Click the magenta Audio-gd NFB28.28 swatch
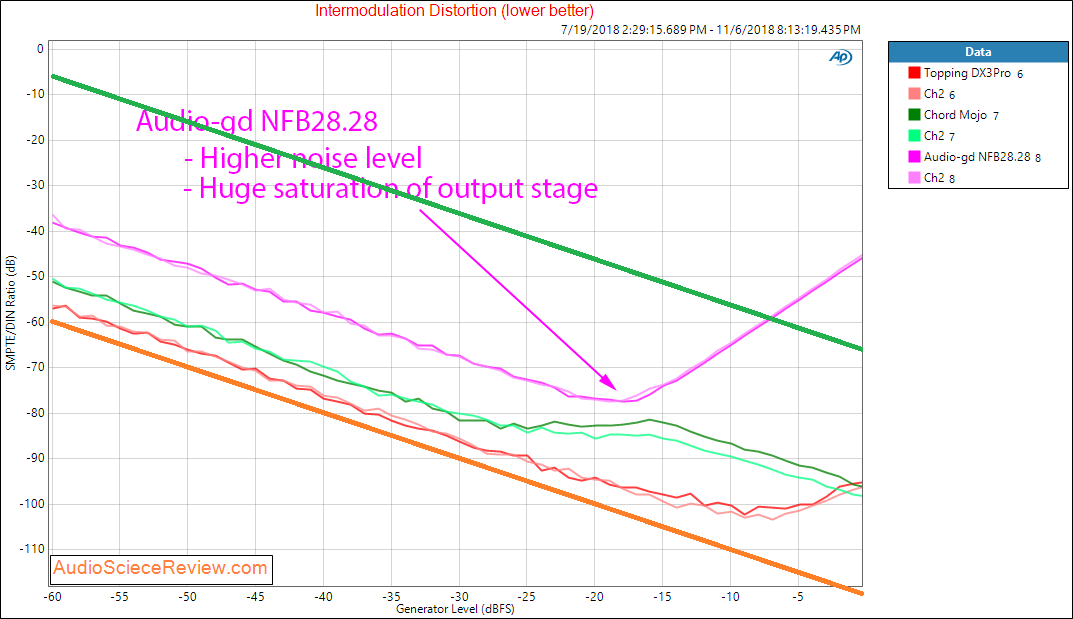The width and height of the screenshot is (1073, 619). click(x=914, y=157)
